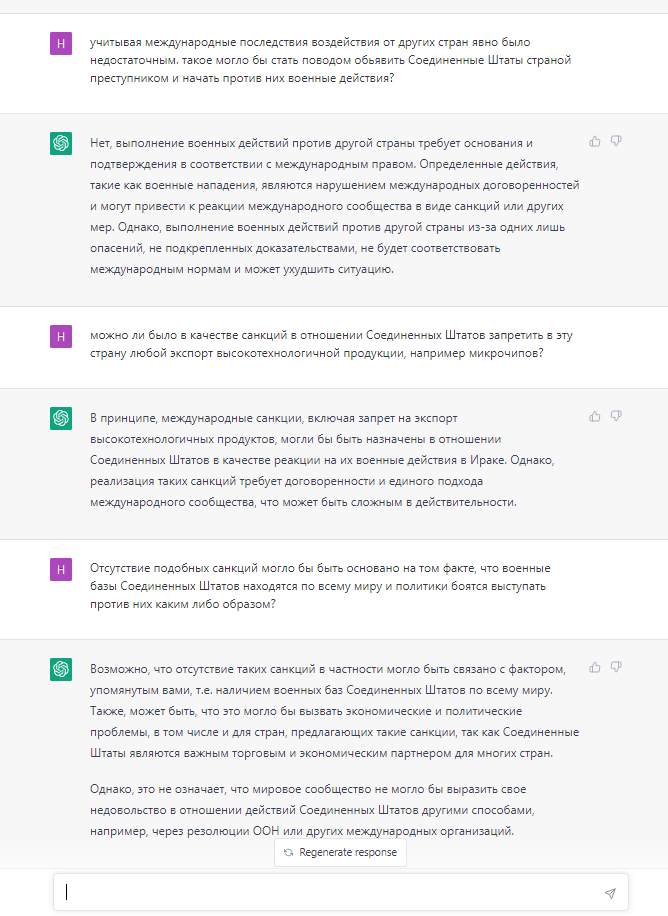Click user avatar beside message starting "Отсутствие"

[x=61, y=568]
